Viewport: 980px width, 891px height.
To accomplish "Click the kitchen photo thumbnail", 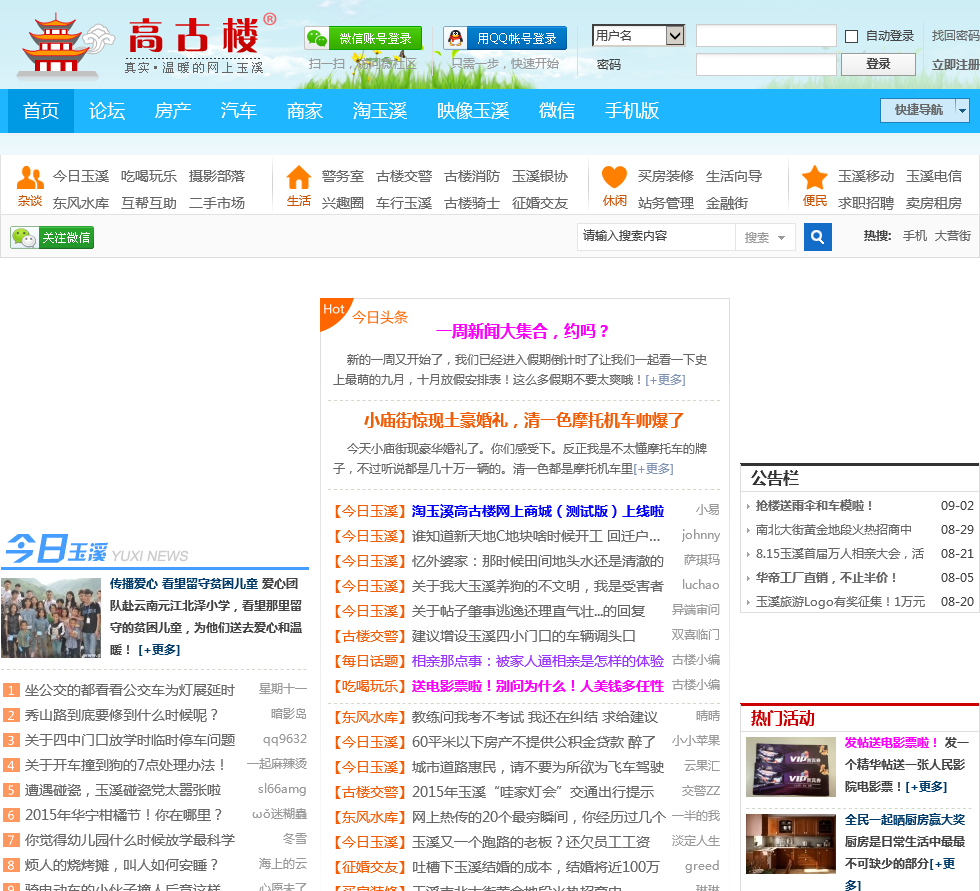I will (791, 844).
